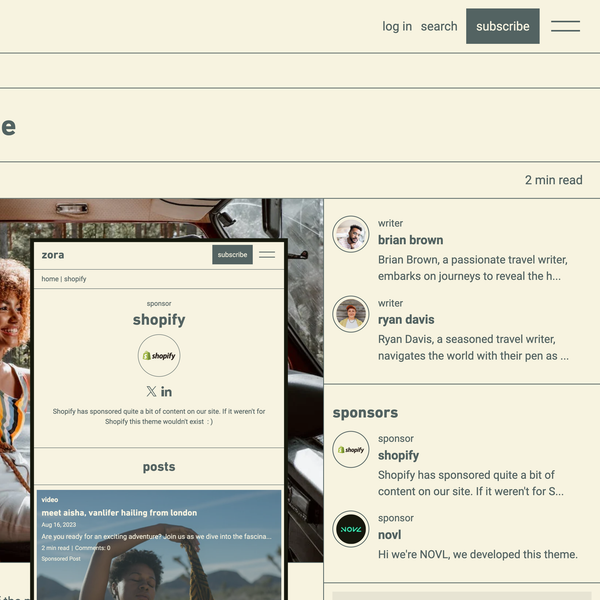Image resolution: width=600 pixels, height=600 pixels.
Task: Click the X icon in mockup image
Action: tap(151, 391)
